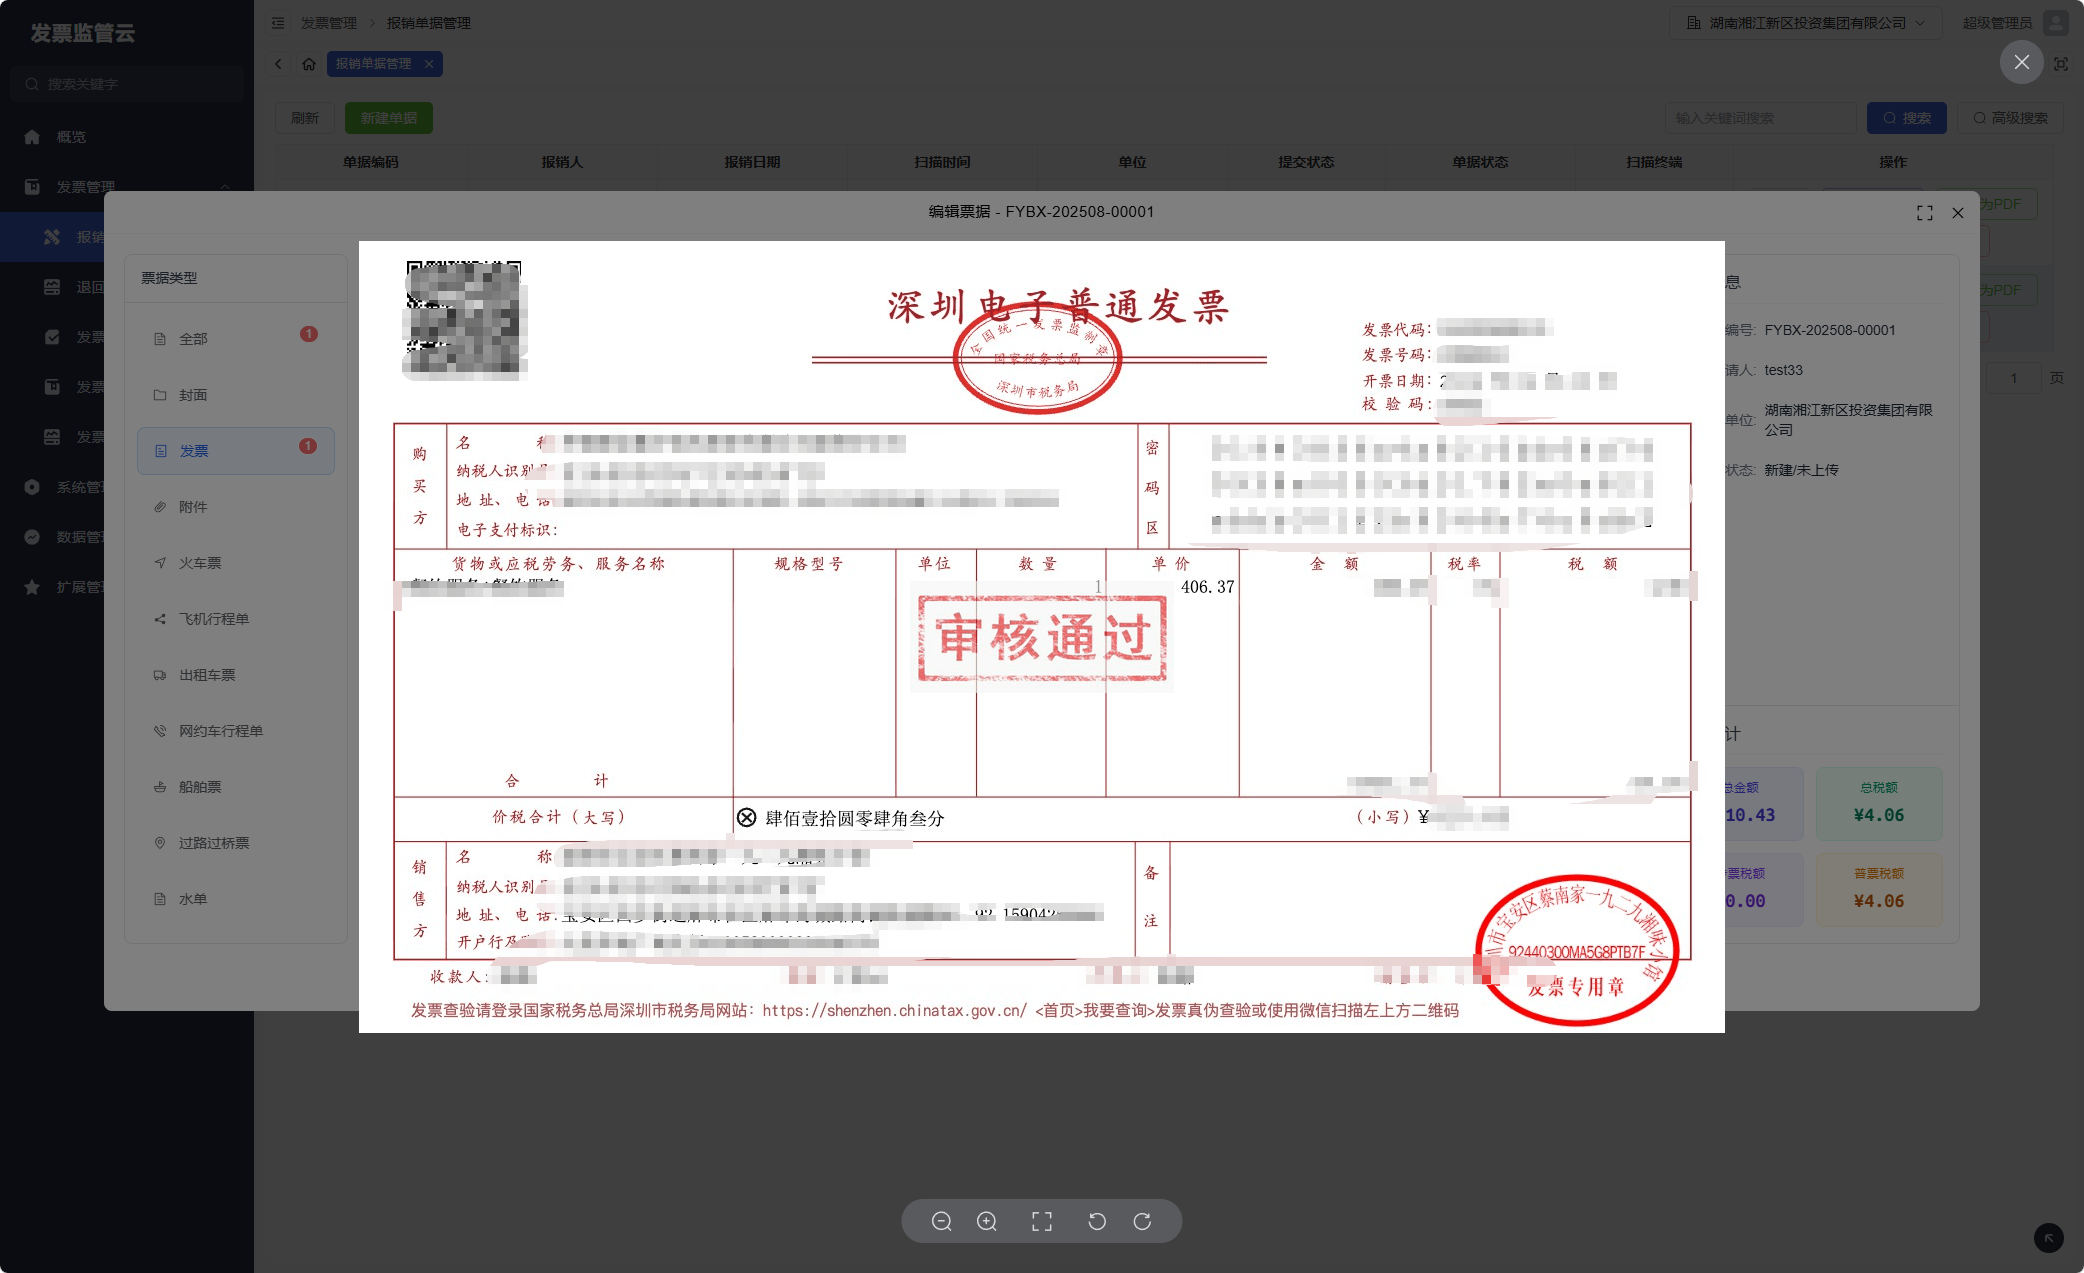Select 火车票 ticket type

point(236,563)
